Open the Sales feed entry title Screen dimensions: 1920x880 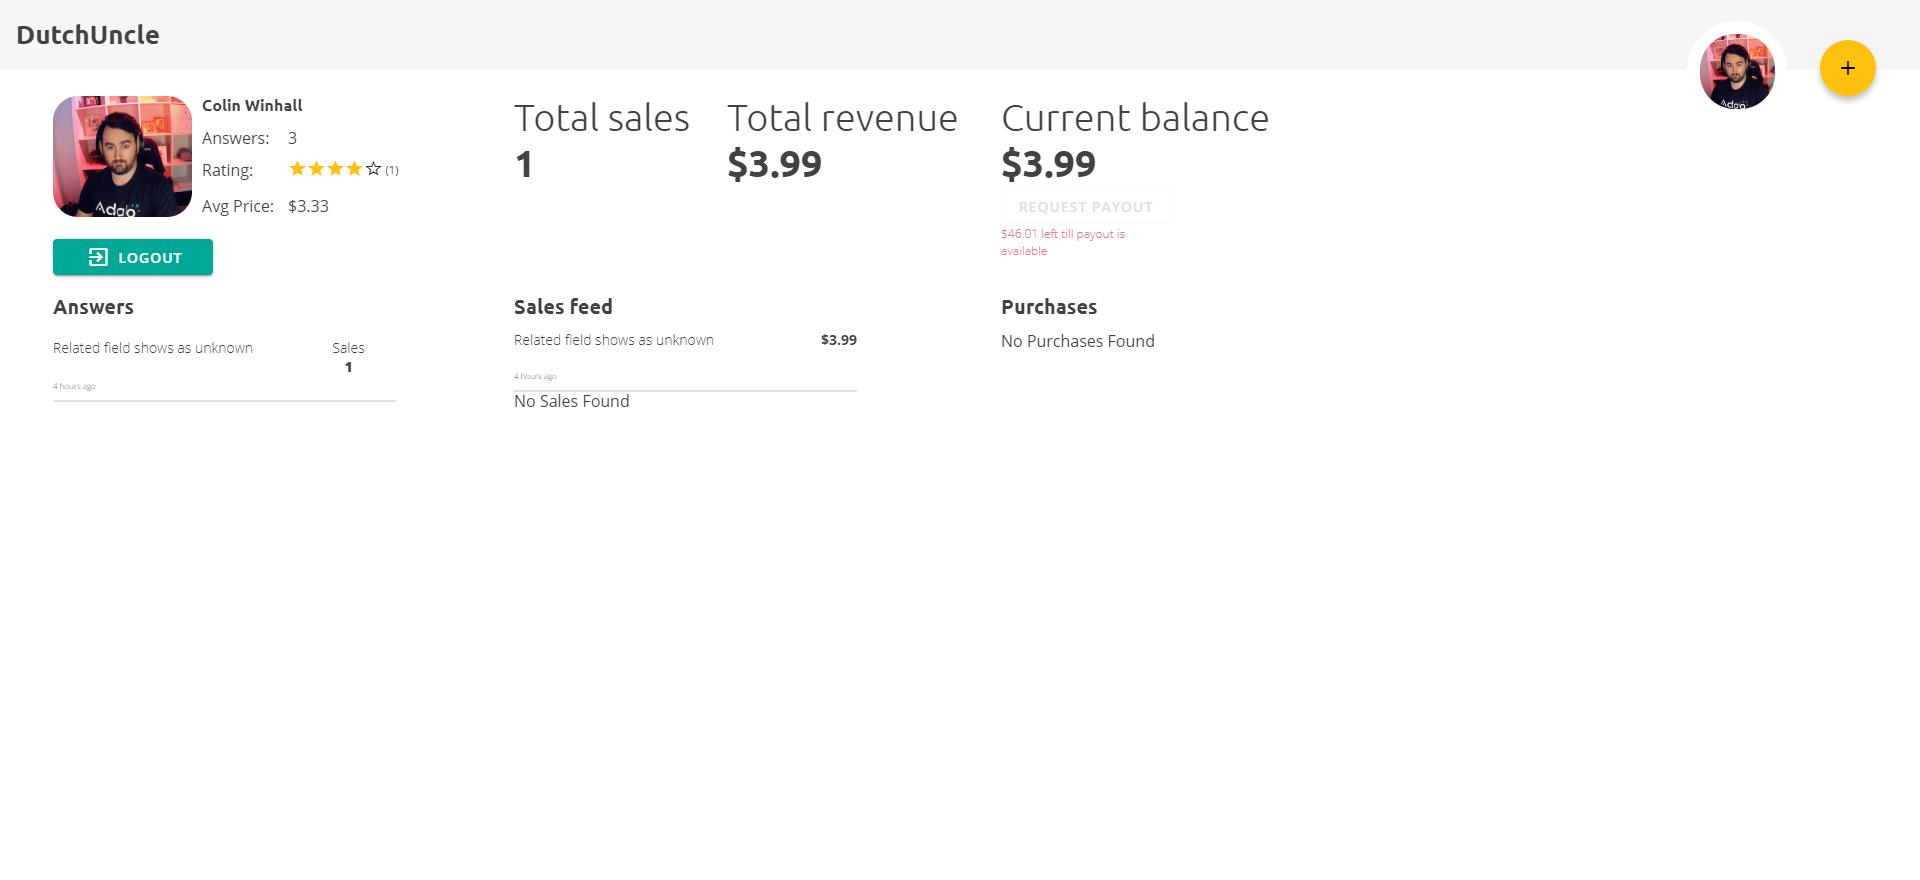pyautogui.click(x=614, y=340)
